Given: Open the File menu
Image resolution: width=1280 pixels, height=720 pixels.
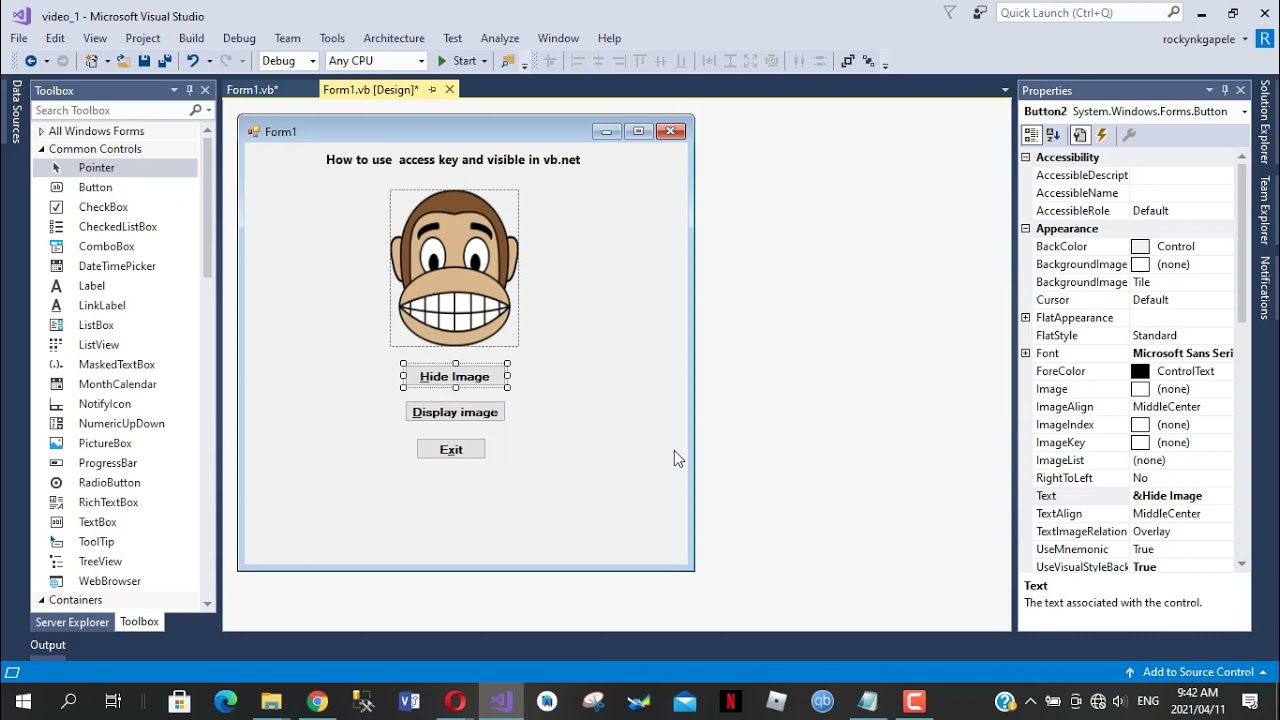Looking at the screenshot, I should (19, 38).
